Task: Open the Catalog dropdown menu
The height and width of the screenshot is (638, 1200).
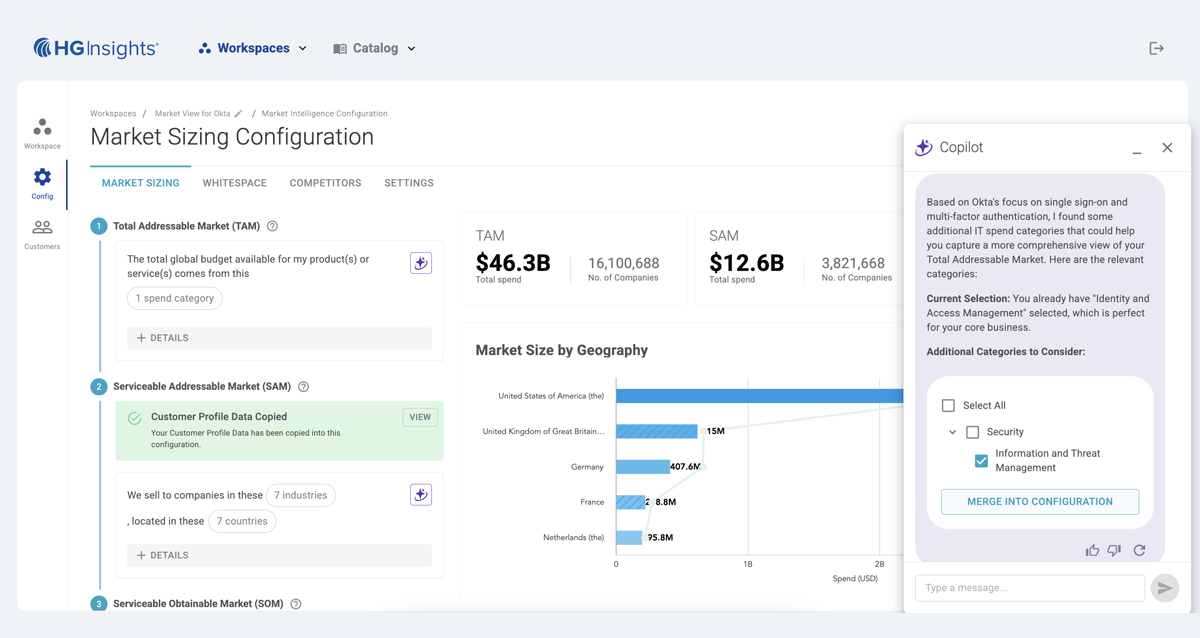Action: pos(375,48)
